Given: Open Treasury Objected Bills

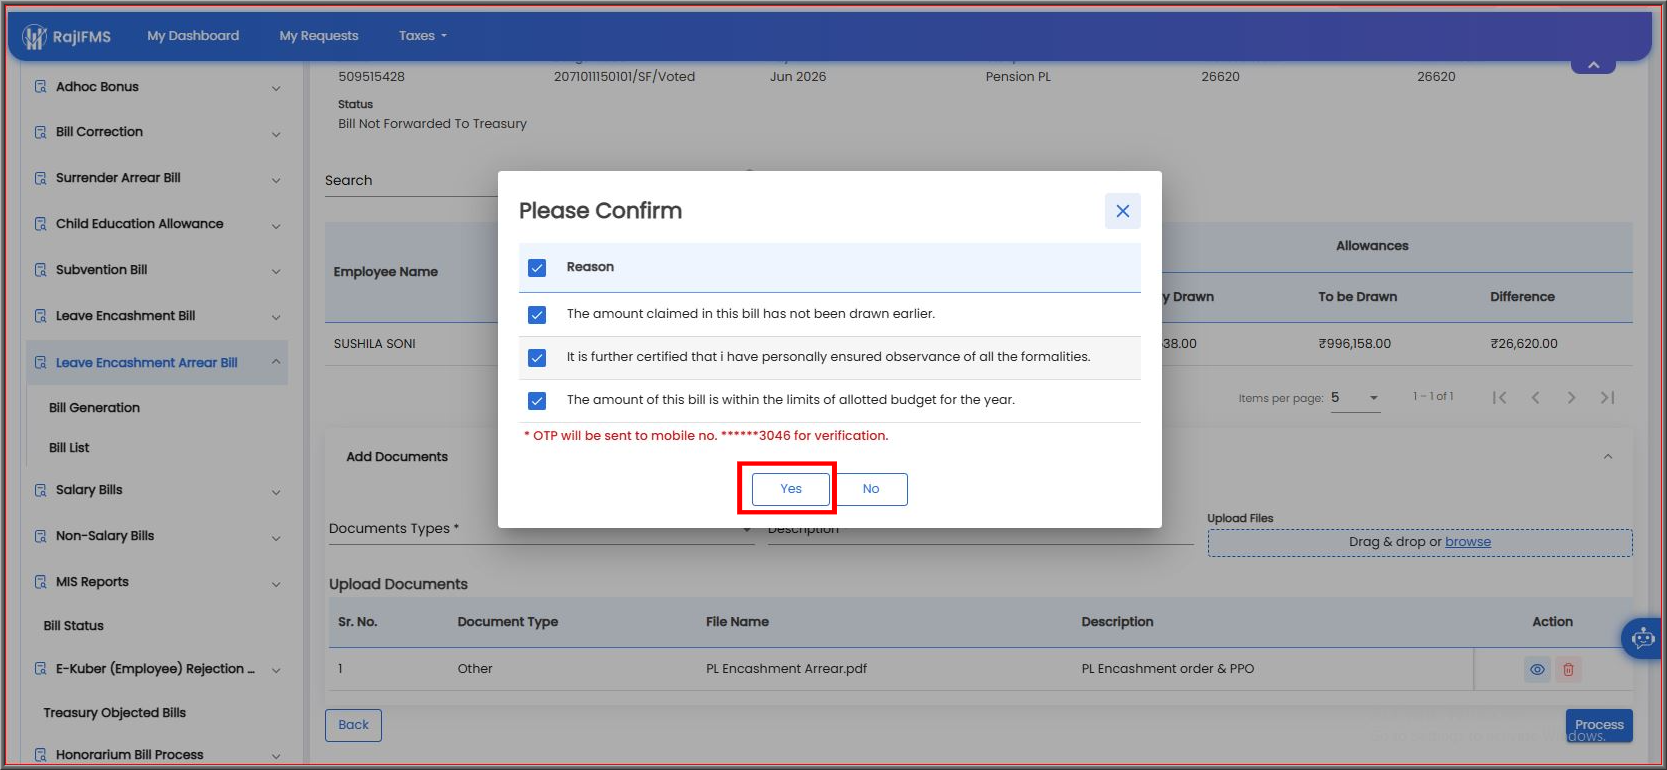Looking at the screenshot, I should (114, 713).
